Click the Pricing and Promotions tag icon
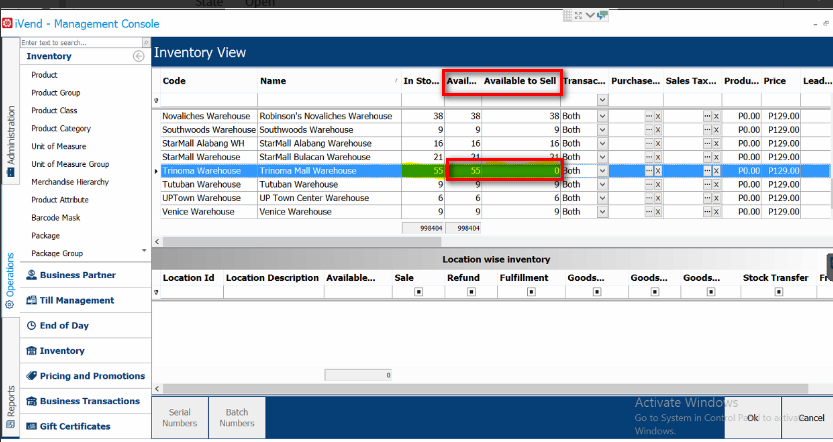The height and width of the screenshot is (442, 833). [x=32, y=376]
